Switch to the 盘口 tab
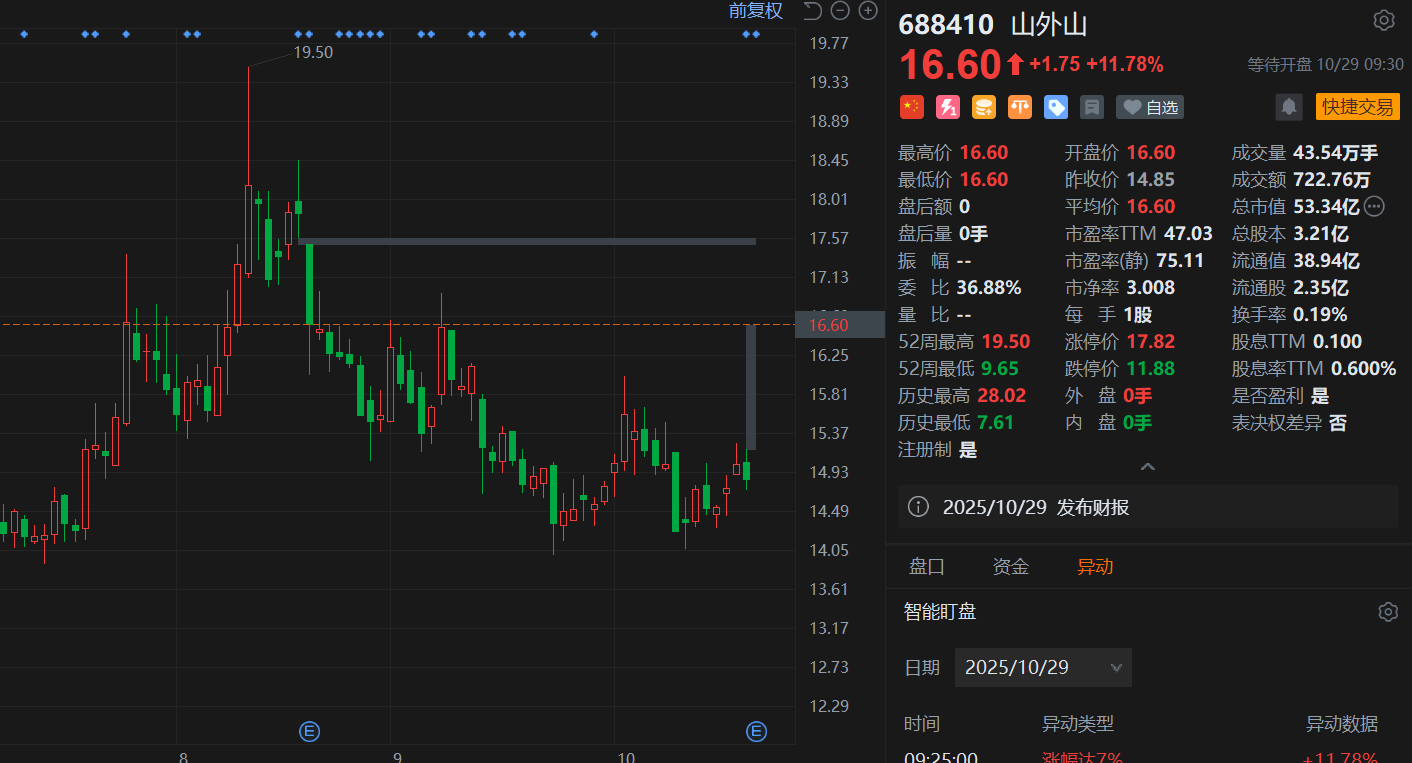Viewport: 1412px width, 763px height. click(927, 567)
